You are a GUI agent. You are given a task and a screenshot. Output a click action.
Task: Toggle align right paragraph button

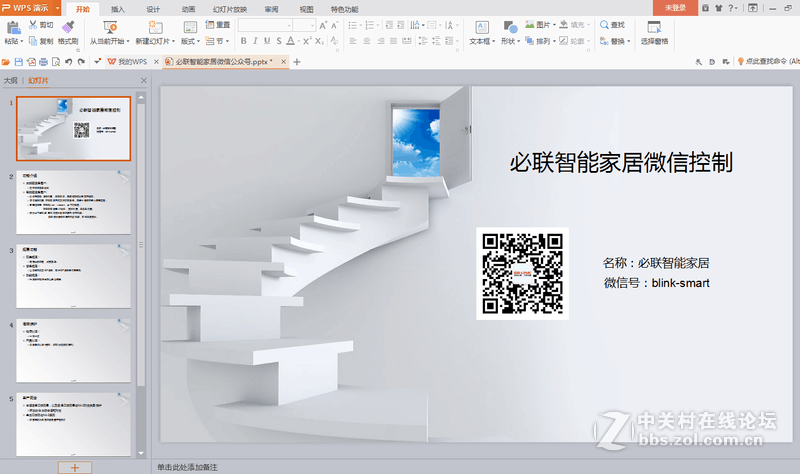381,41
